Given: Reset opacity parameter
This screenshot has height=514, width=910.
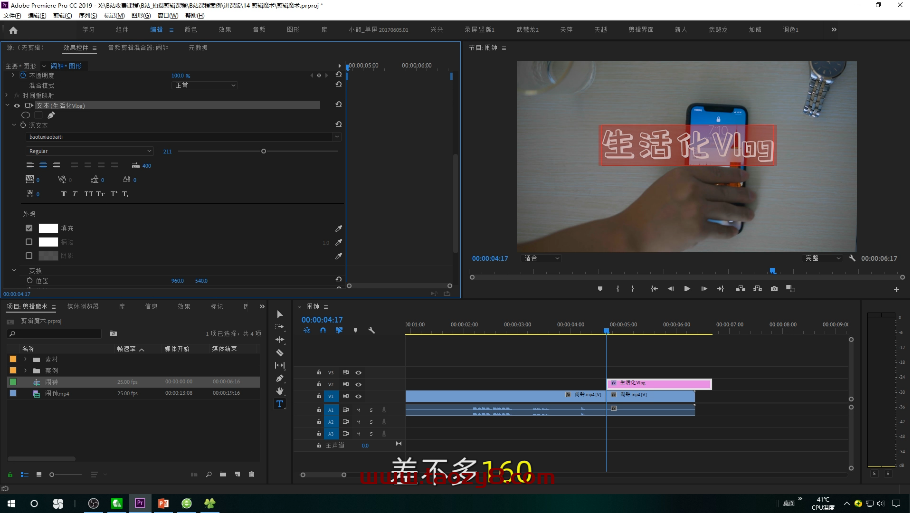Looking at the screenshot, I should 338,75.
